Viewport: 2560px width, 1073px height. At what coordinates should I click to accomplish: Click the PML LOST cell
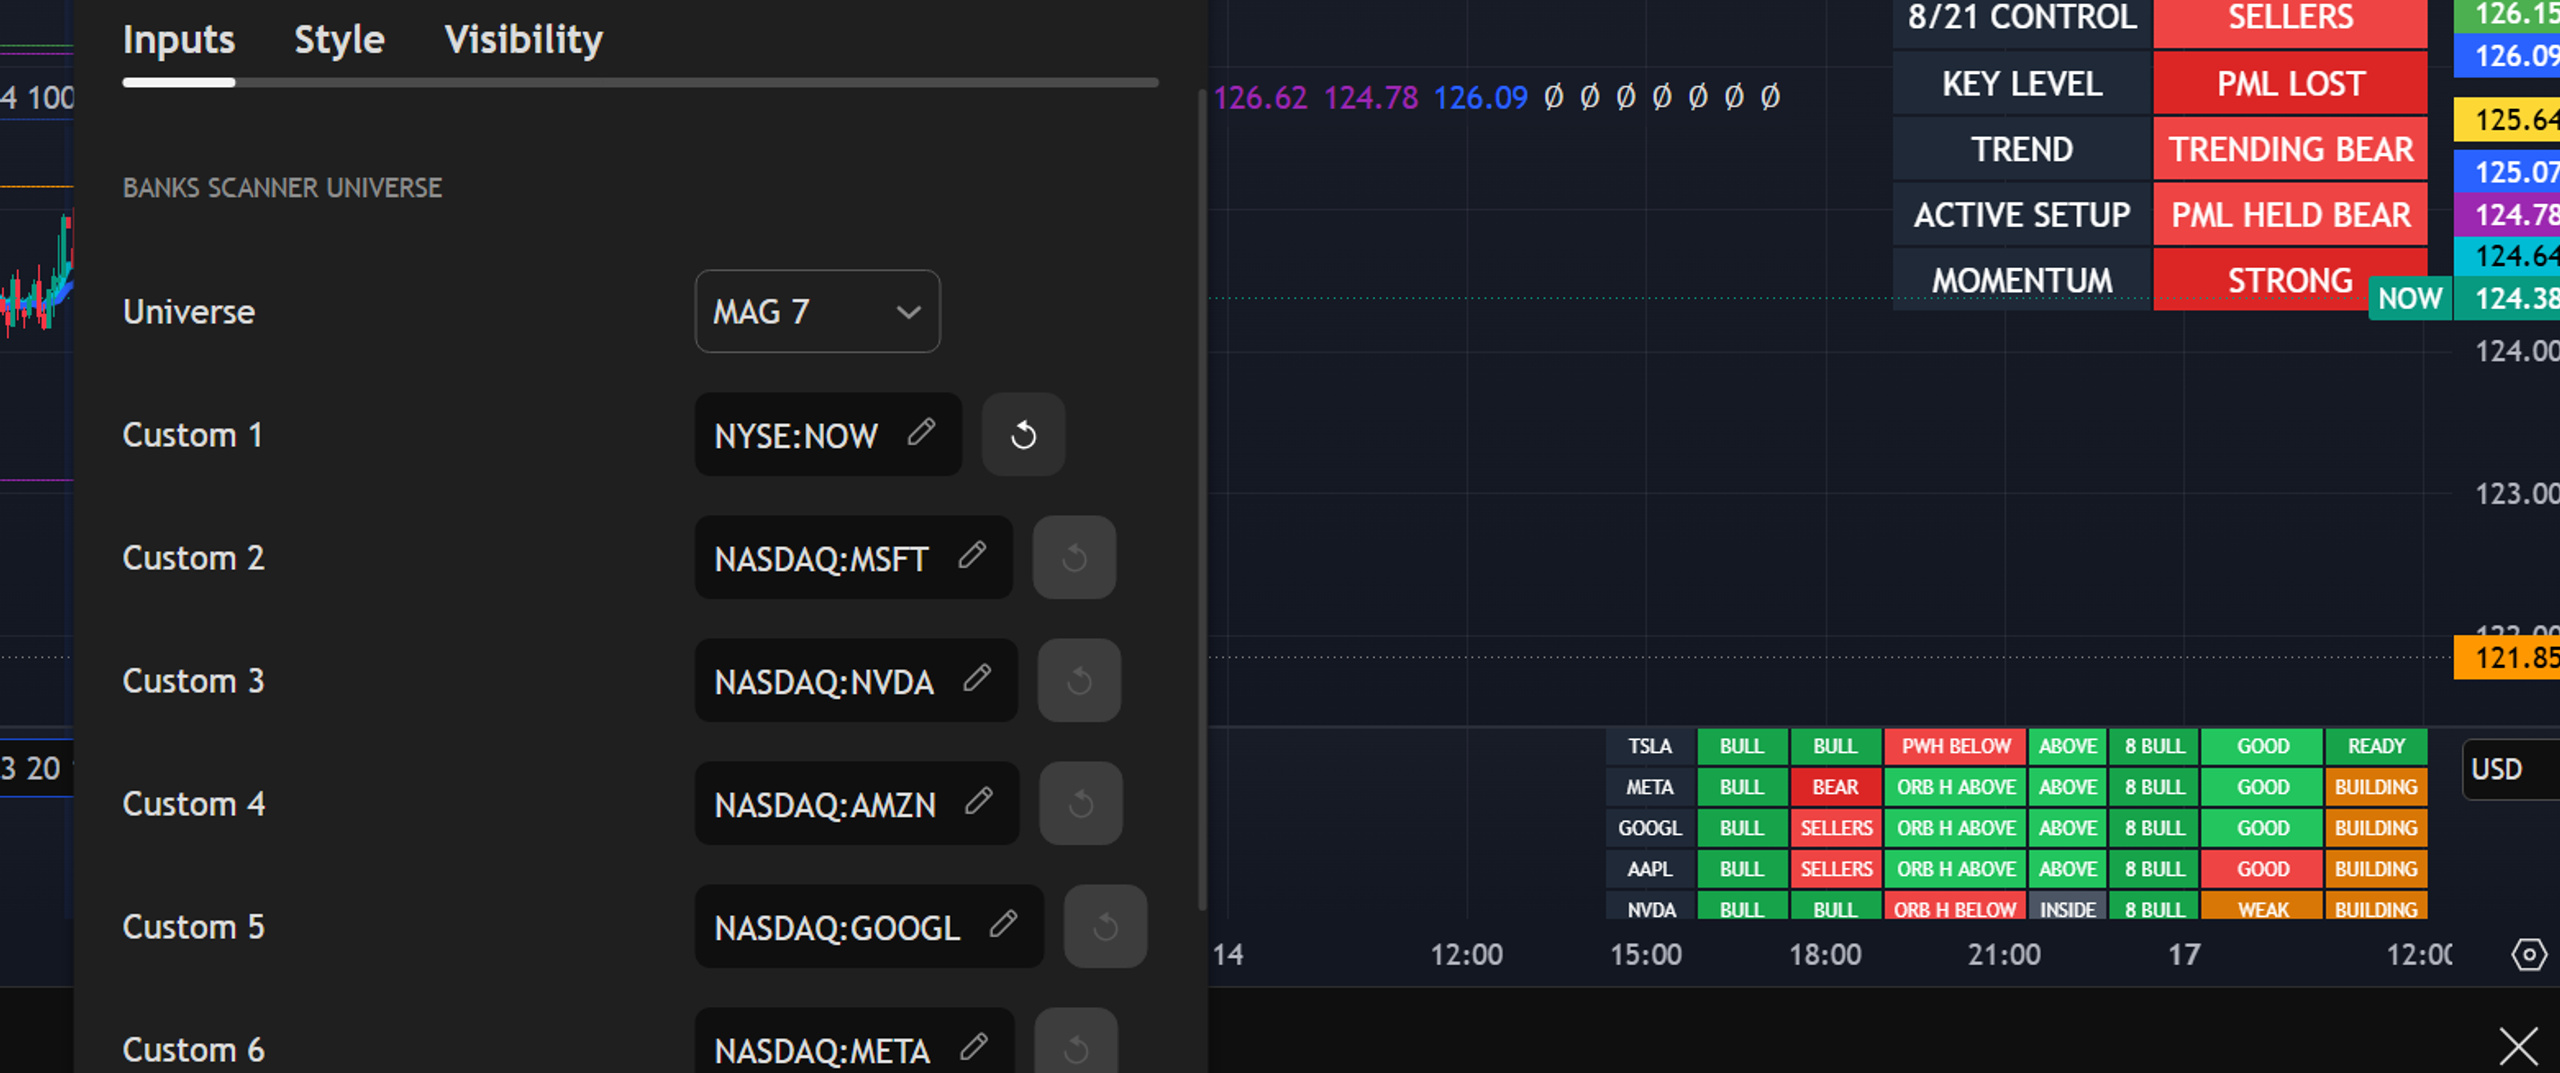(2291, 84)
